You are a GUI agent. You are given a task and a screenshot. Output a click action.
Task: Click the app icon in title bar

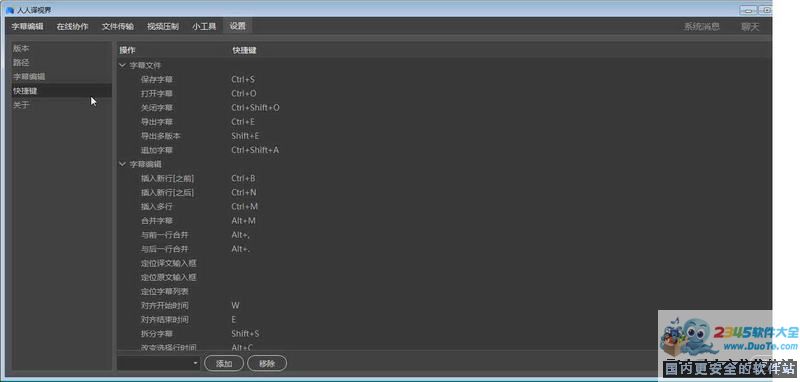point(9,10)
